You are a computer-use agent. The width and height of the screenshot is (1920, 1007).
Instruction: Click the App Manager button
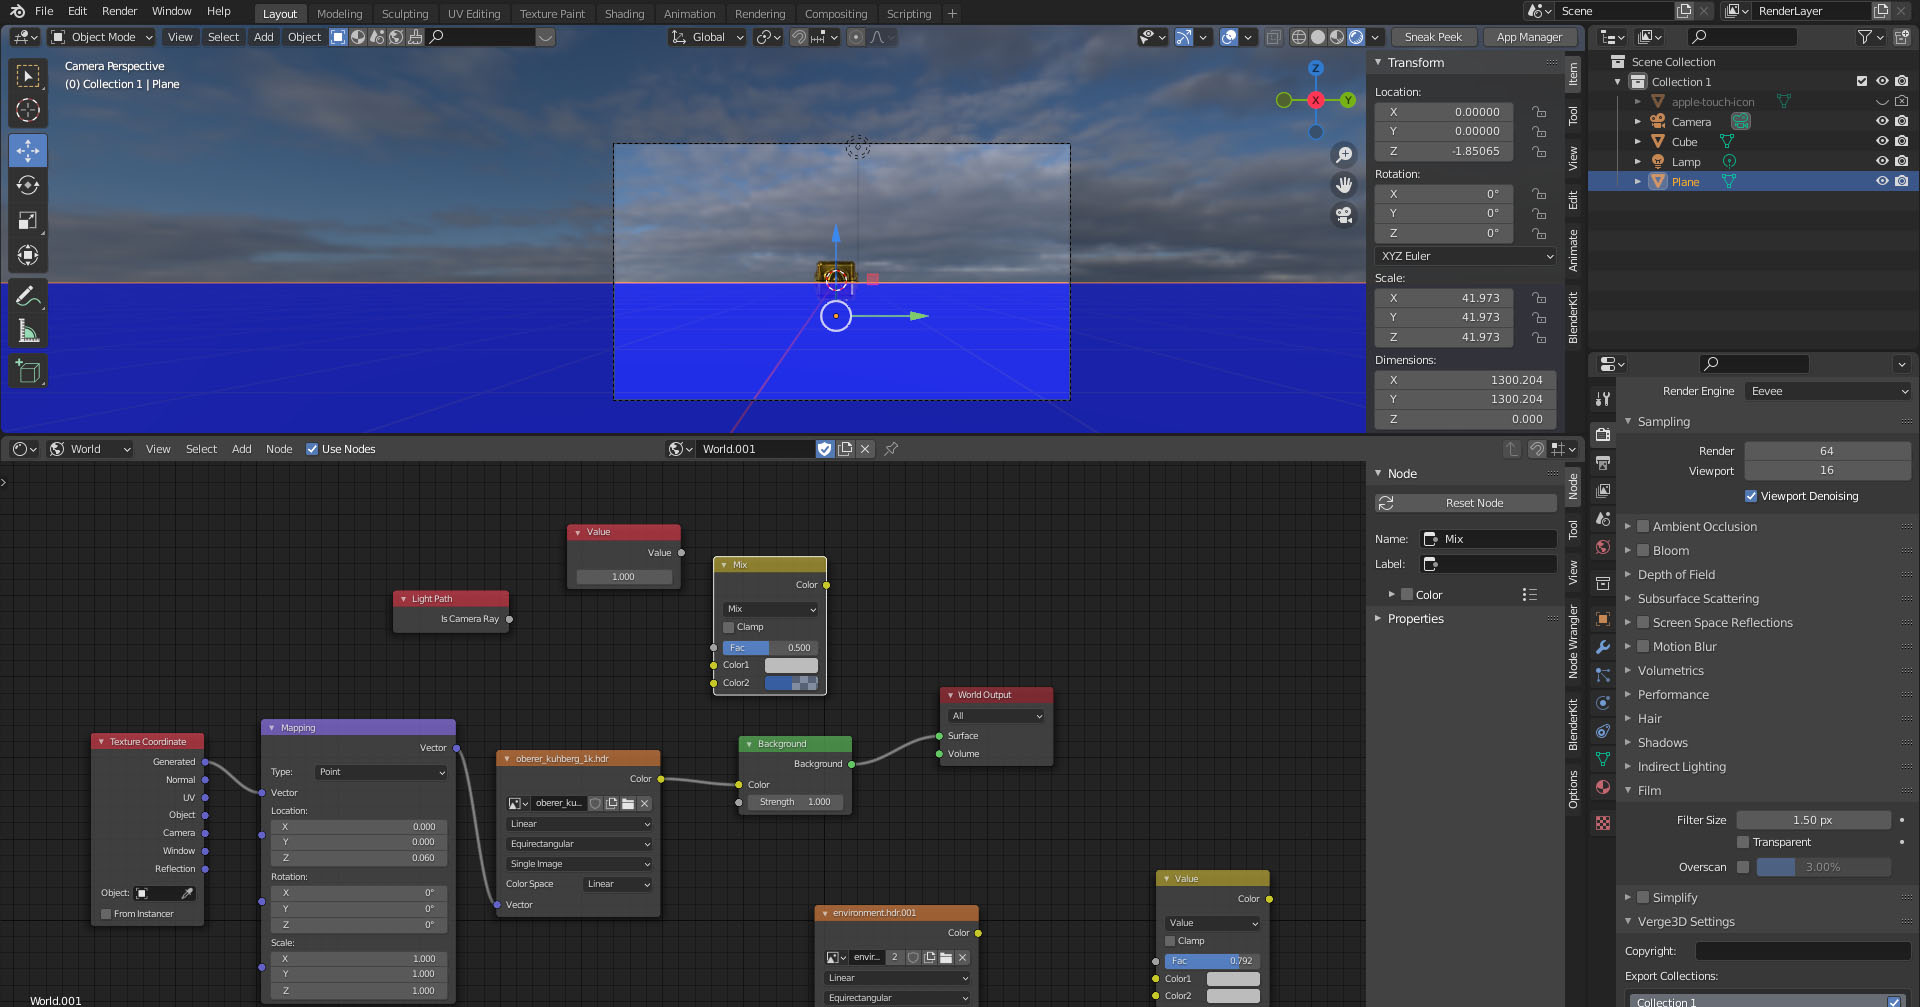[x=1529, y=37]
